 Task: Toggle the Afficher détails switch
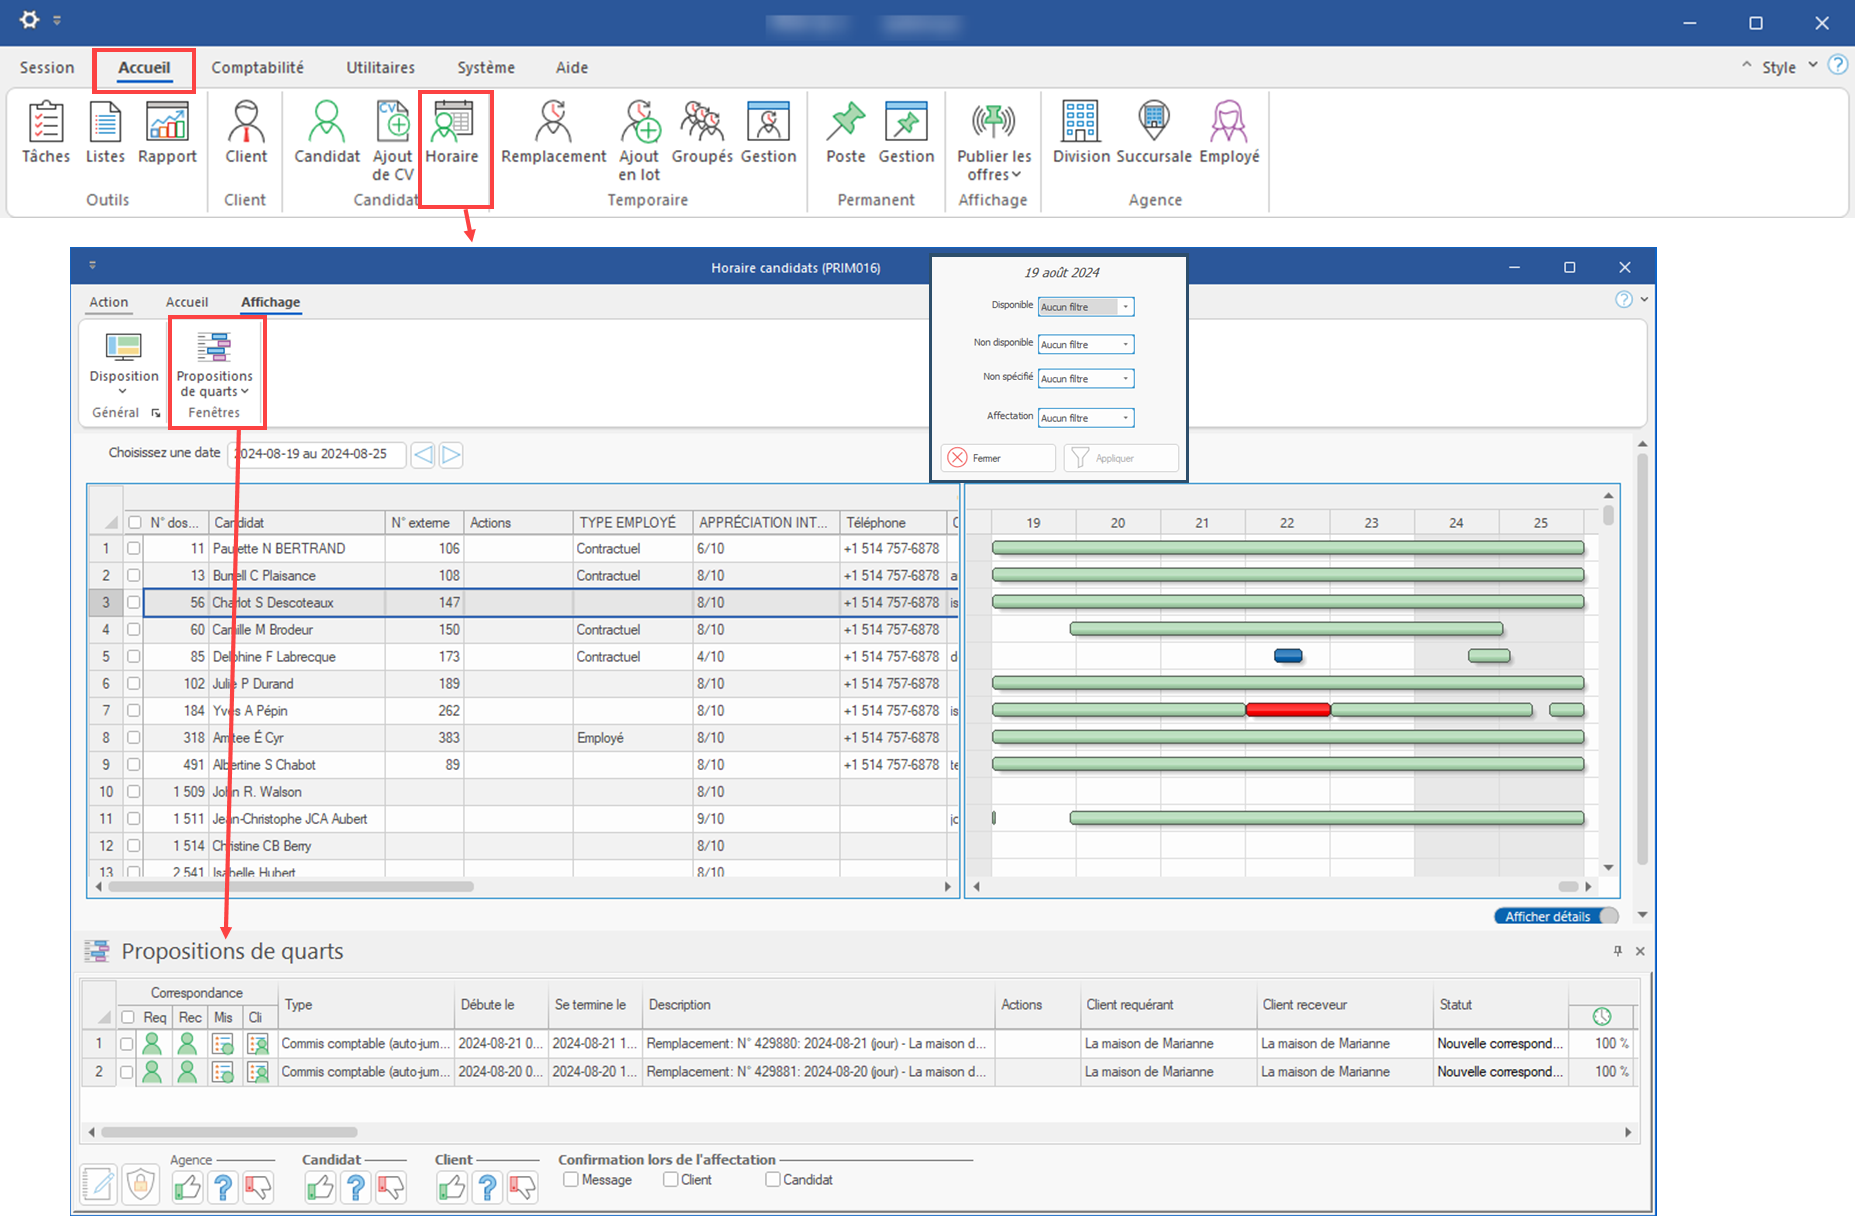(1555, 916)
